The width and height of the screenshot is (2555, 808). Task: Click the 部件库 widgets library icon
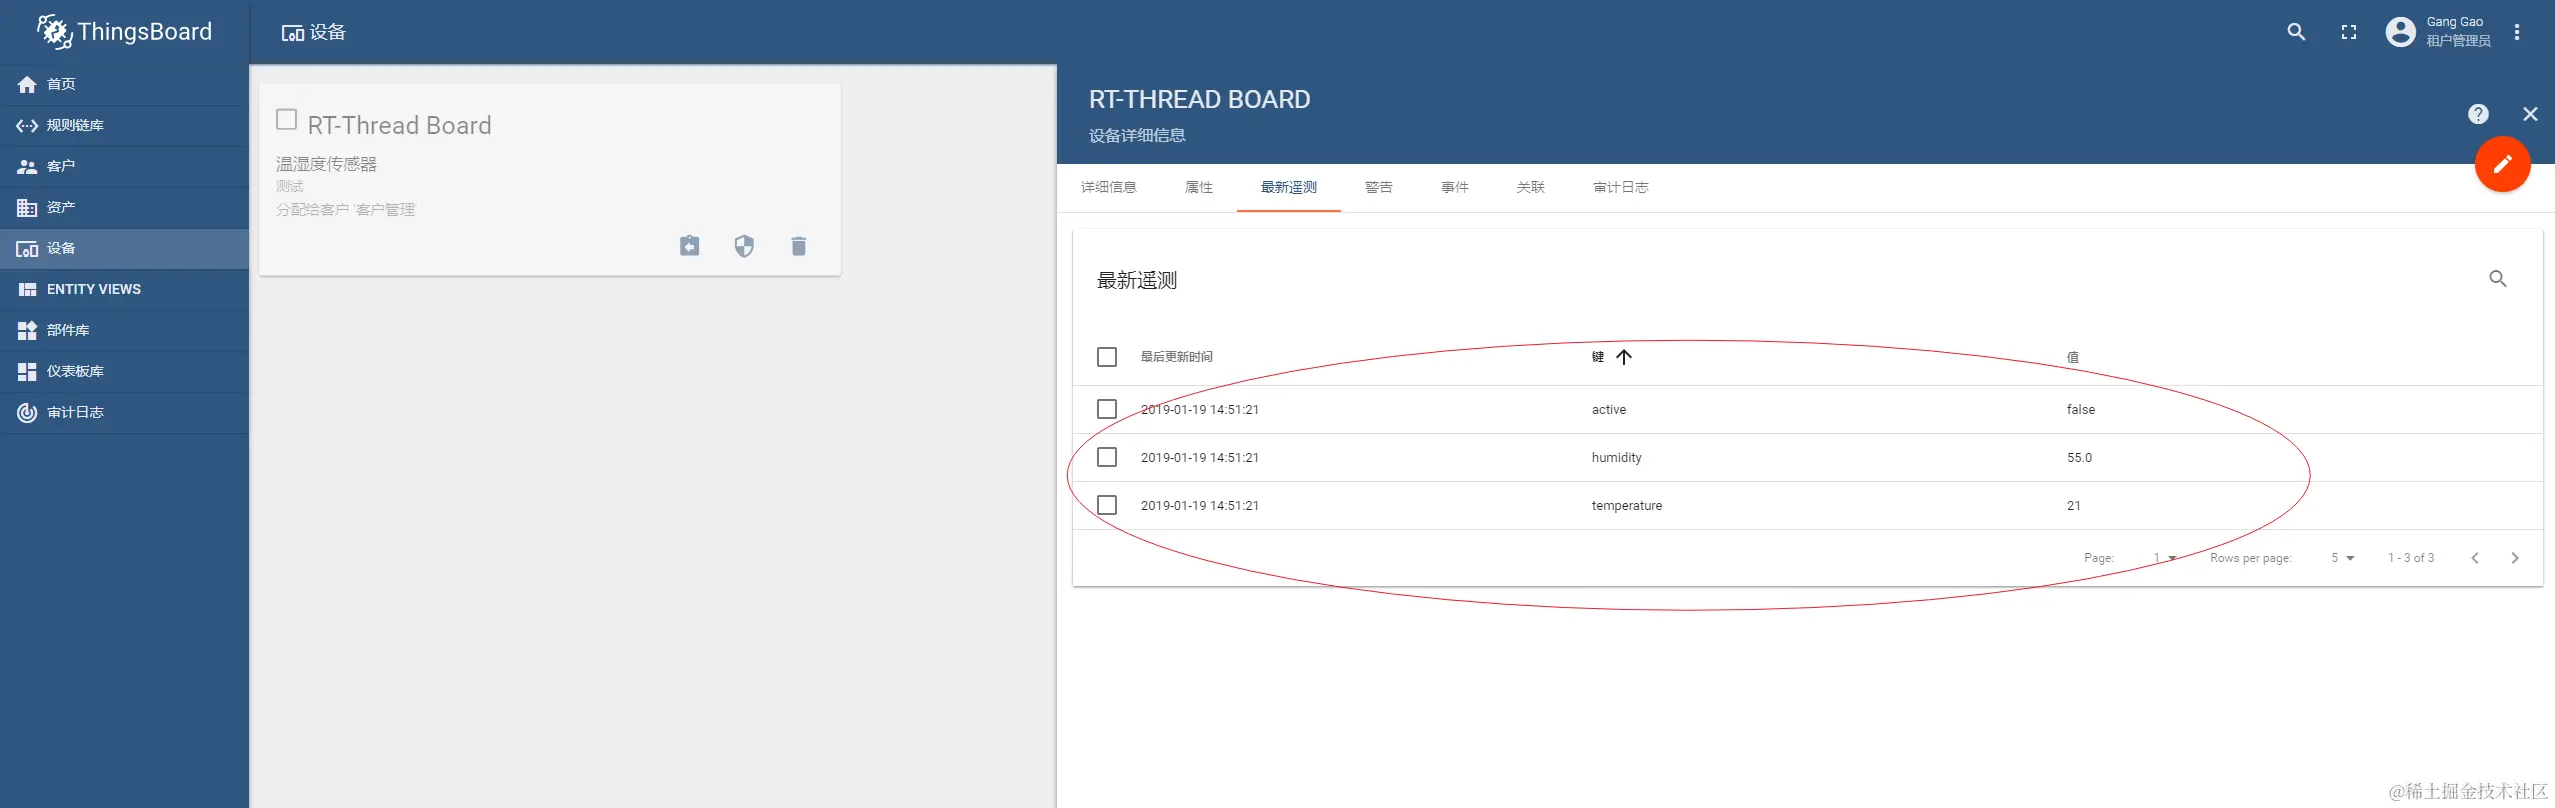[x=27, y=330]
